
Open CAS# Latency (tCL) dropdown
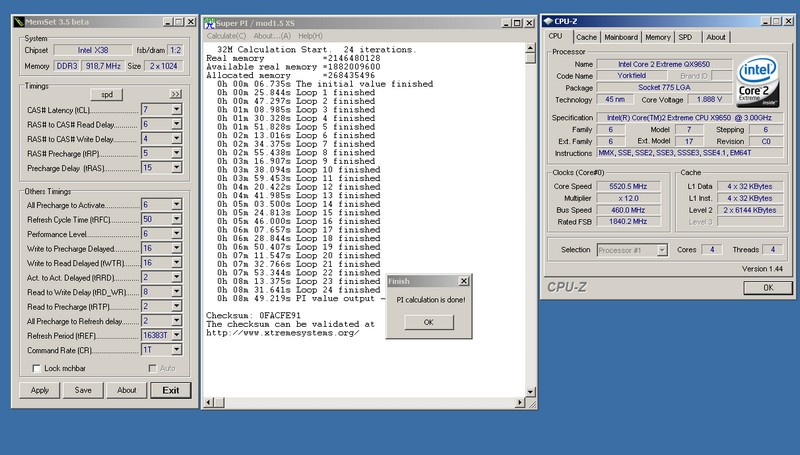(177, 109)
